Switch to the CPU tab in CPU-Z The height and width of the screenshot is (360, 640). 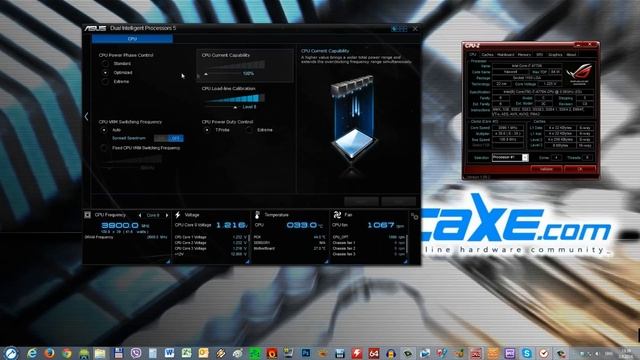click(473, 54)
